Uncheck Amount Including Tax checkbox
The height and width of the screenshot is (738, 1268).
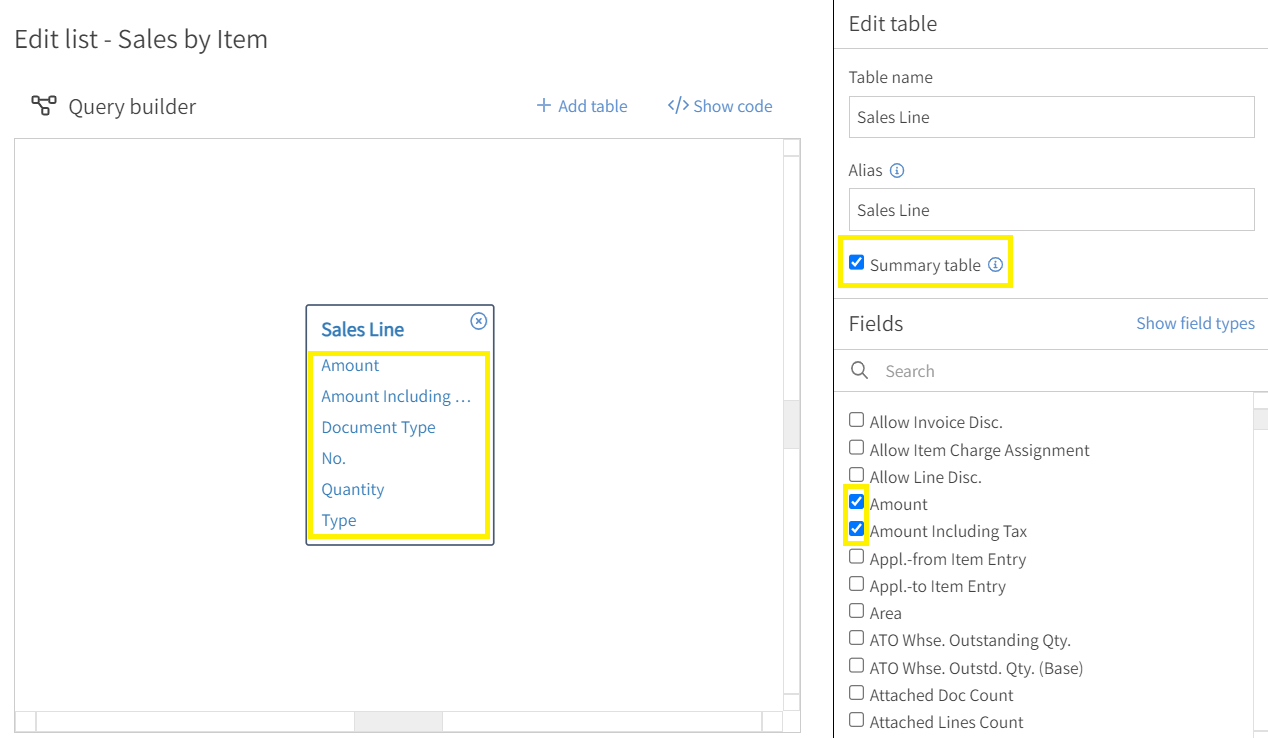point(856,529)
